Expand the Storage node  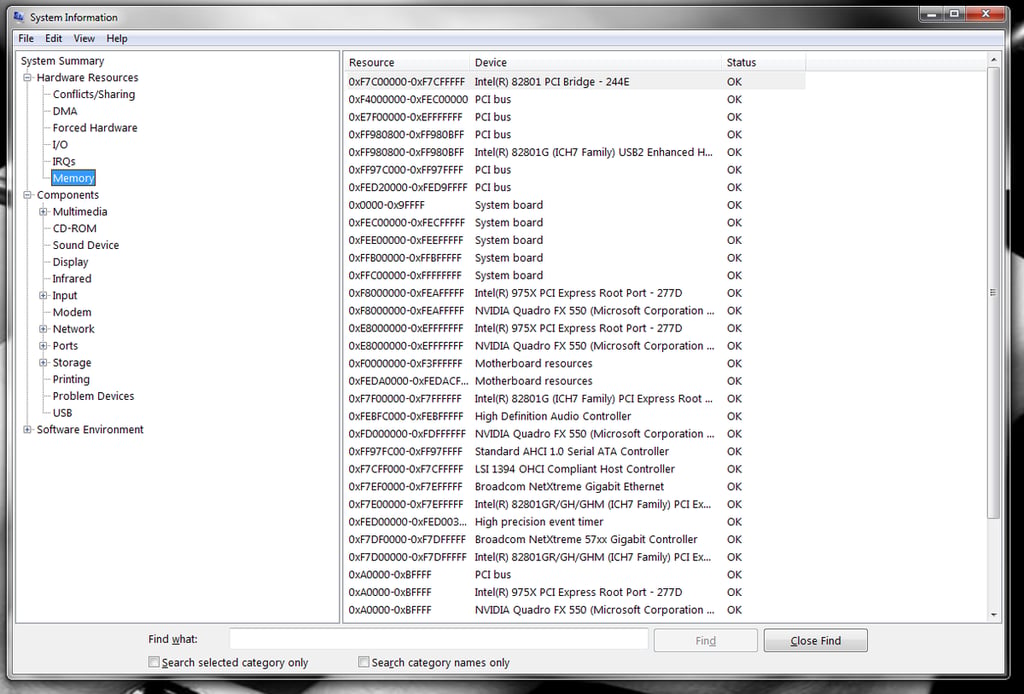43,362
